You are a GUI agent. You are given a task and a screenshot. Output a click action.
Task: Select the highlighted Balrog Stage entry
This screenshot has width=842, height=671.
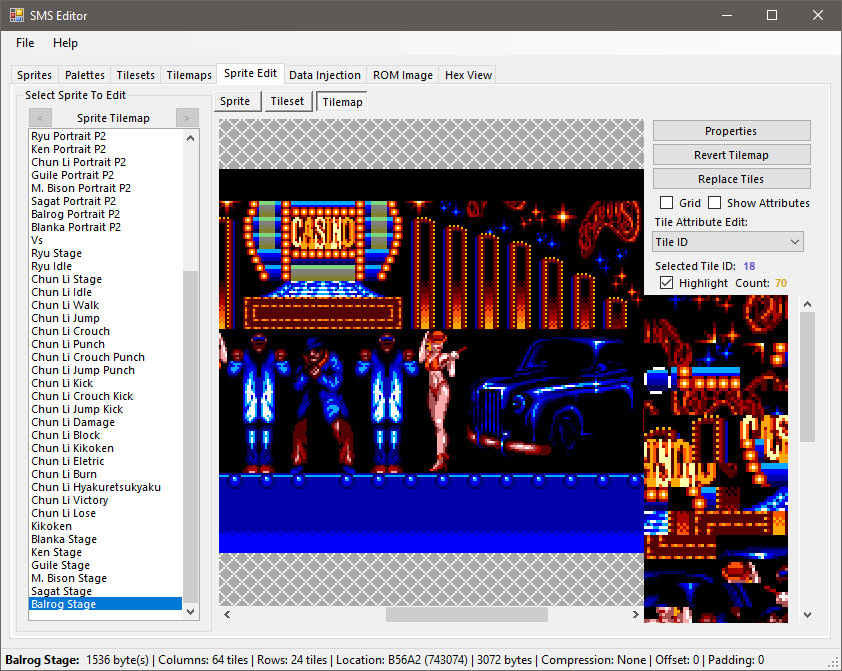(106, 604)
